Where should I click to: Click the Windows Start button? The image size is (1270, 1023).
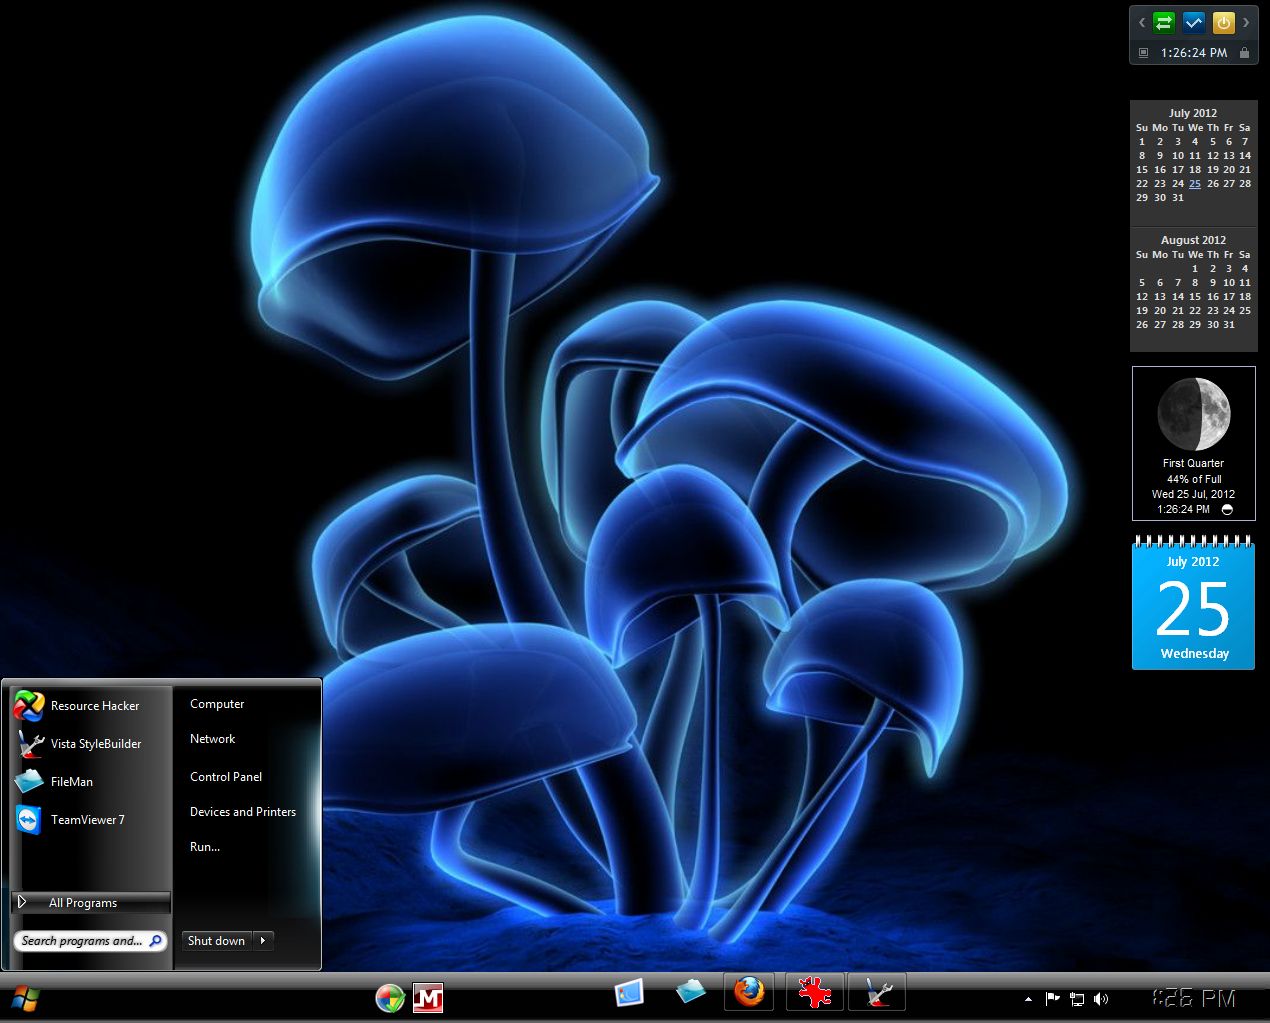coord(24,998)
